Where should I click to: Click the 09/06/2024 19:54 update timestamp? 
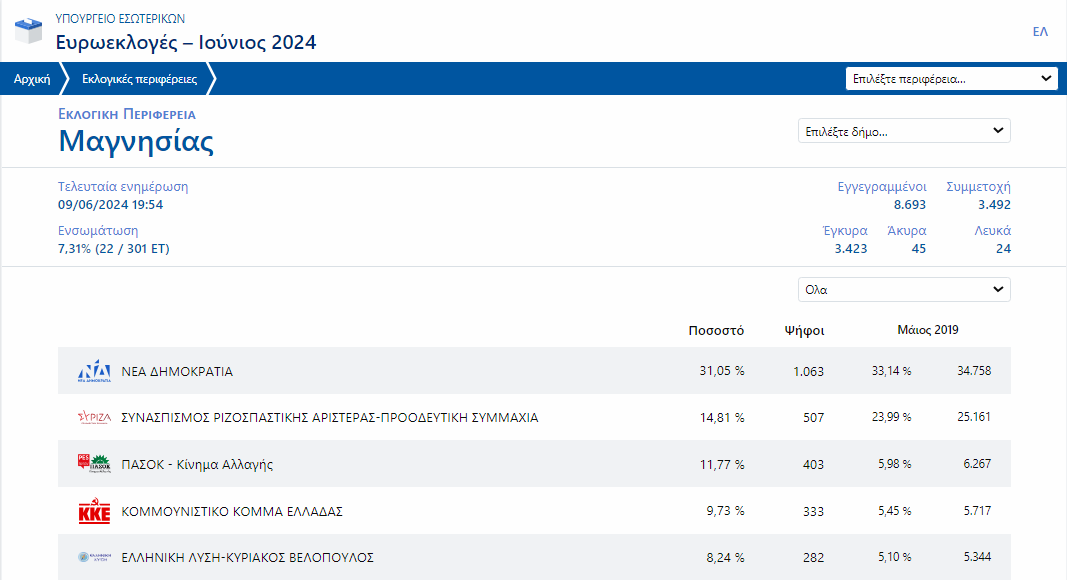coord(110,205)
